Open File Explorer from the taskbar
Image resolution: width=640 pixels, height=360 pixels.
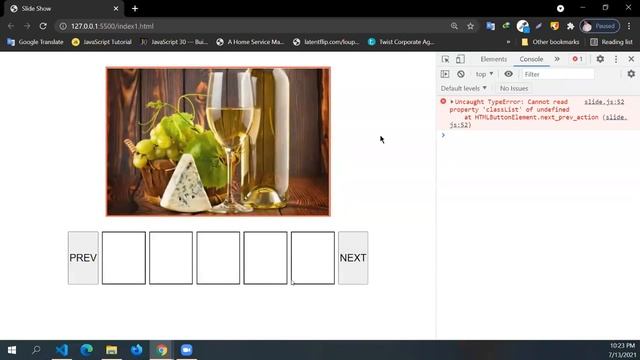point(111,350)
